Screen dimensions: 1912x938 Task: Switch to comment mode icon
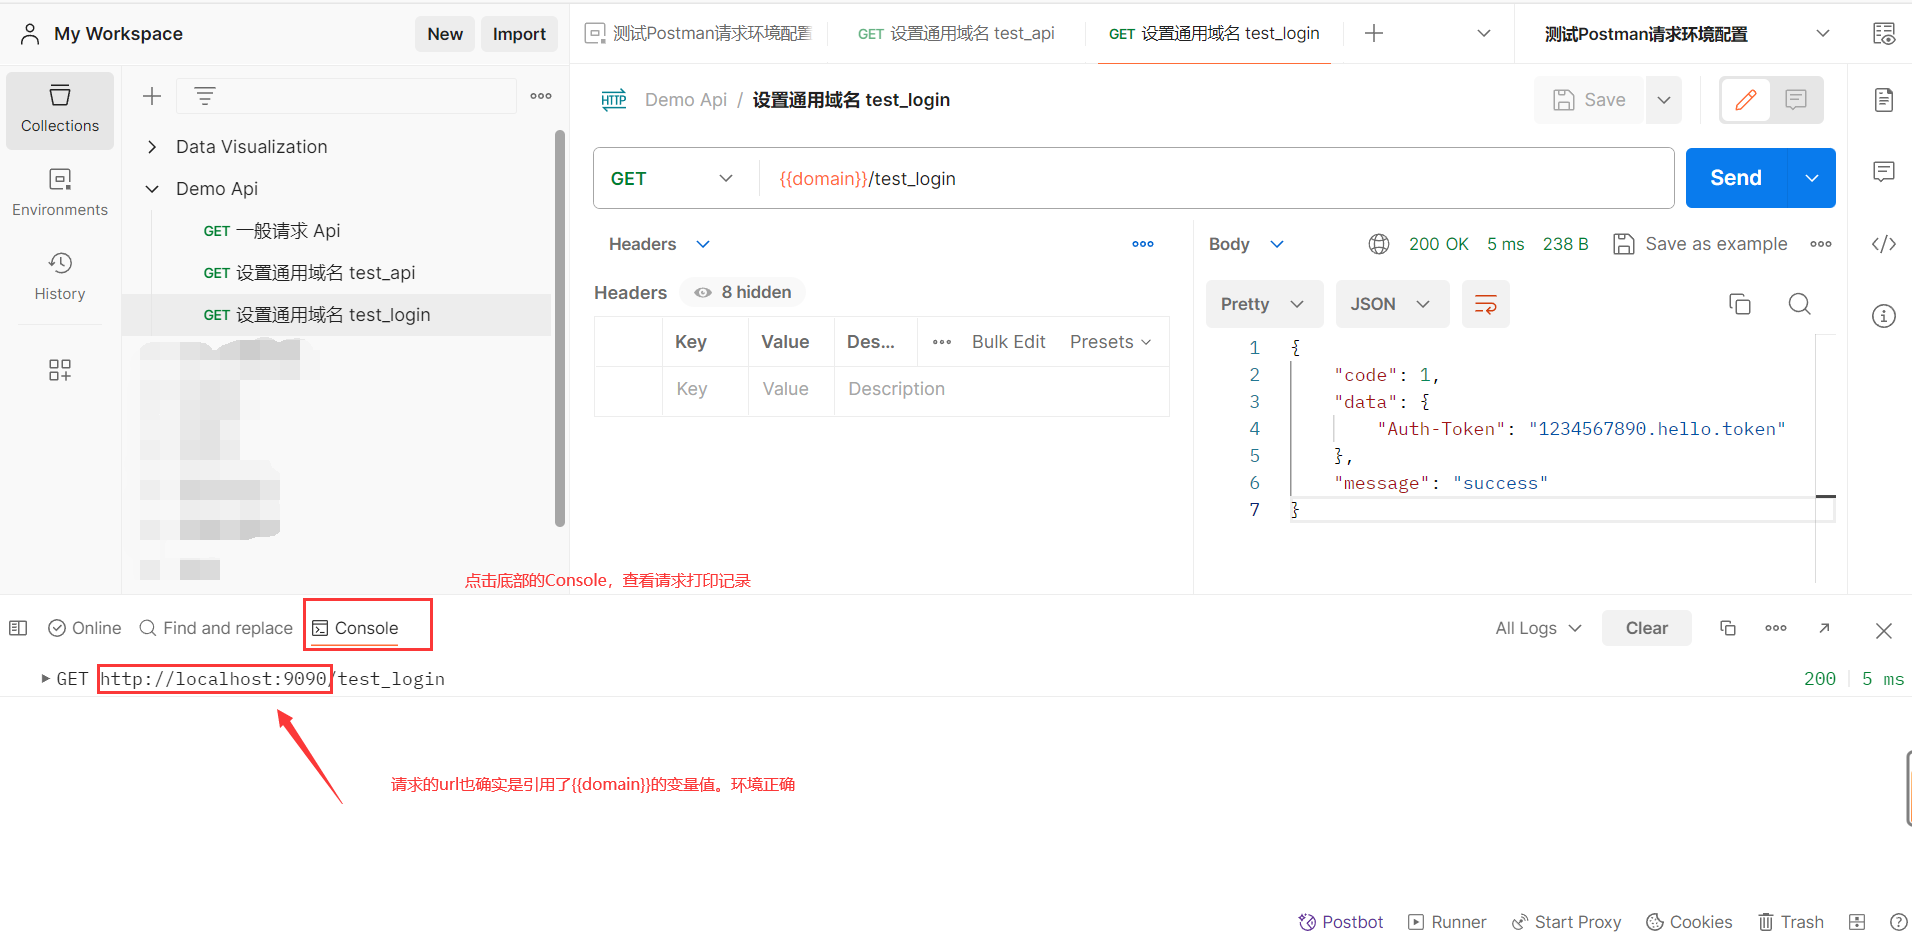coord(1796,100)
